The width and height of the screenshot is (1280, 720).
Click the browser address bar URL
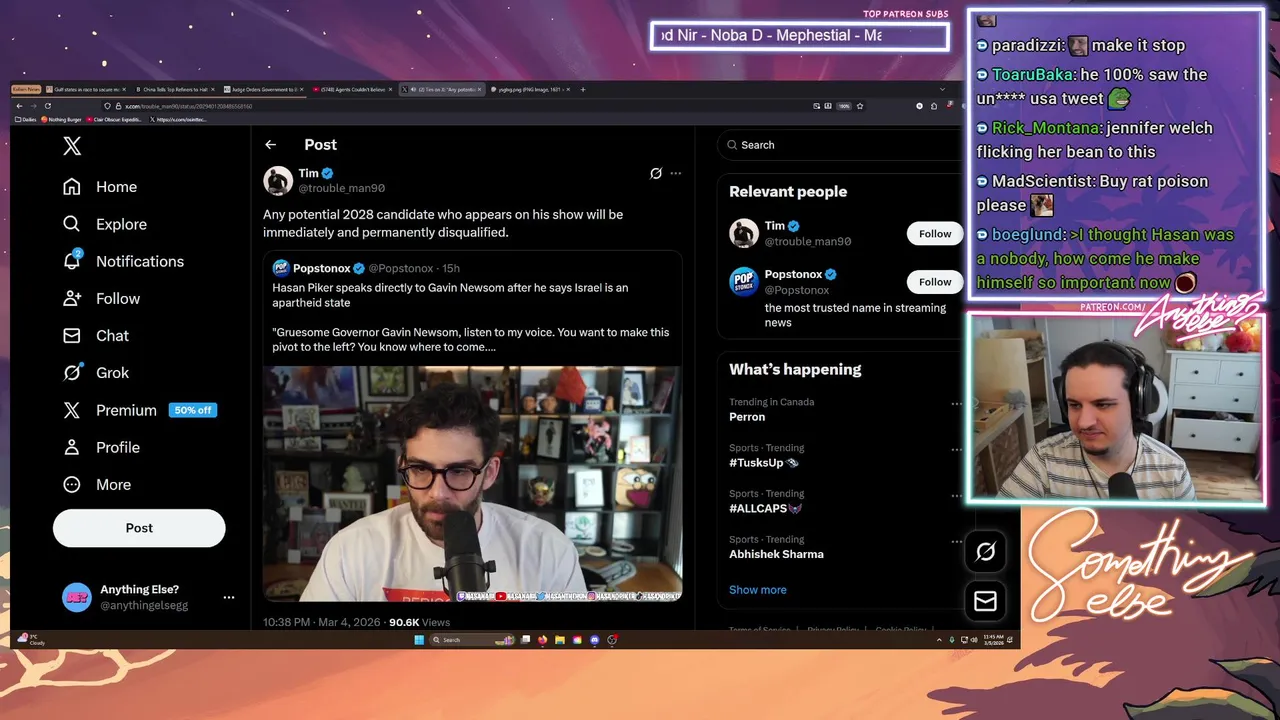coord(188,106)
